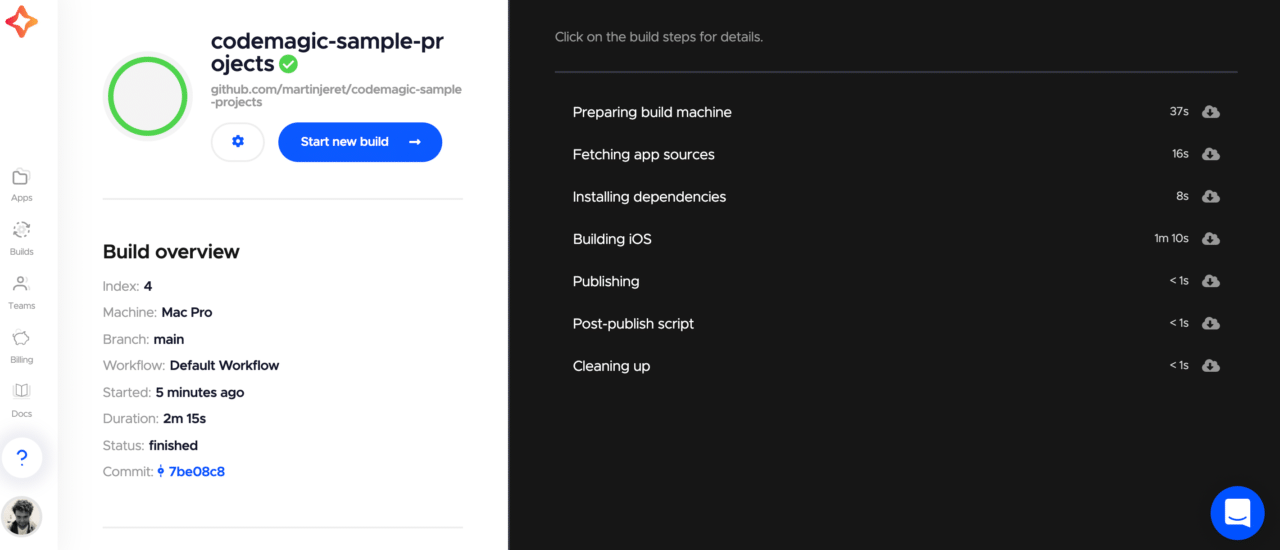The width and height of the screenshot is (1280, 550).
Task: Download the Building iOS log
Action: click(1210, 239)
